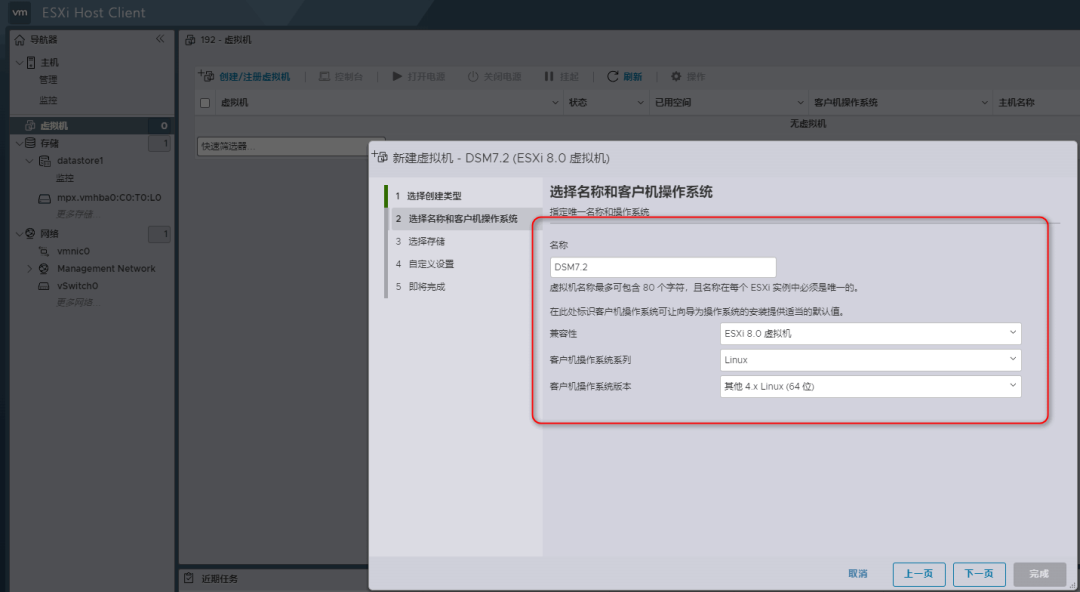Toggle the select-all virtual machines checkbox

[x=205, y=103]
